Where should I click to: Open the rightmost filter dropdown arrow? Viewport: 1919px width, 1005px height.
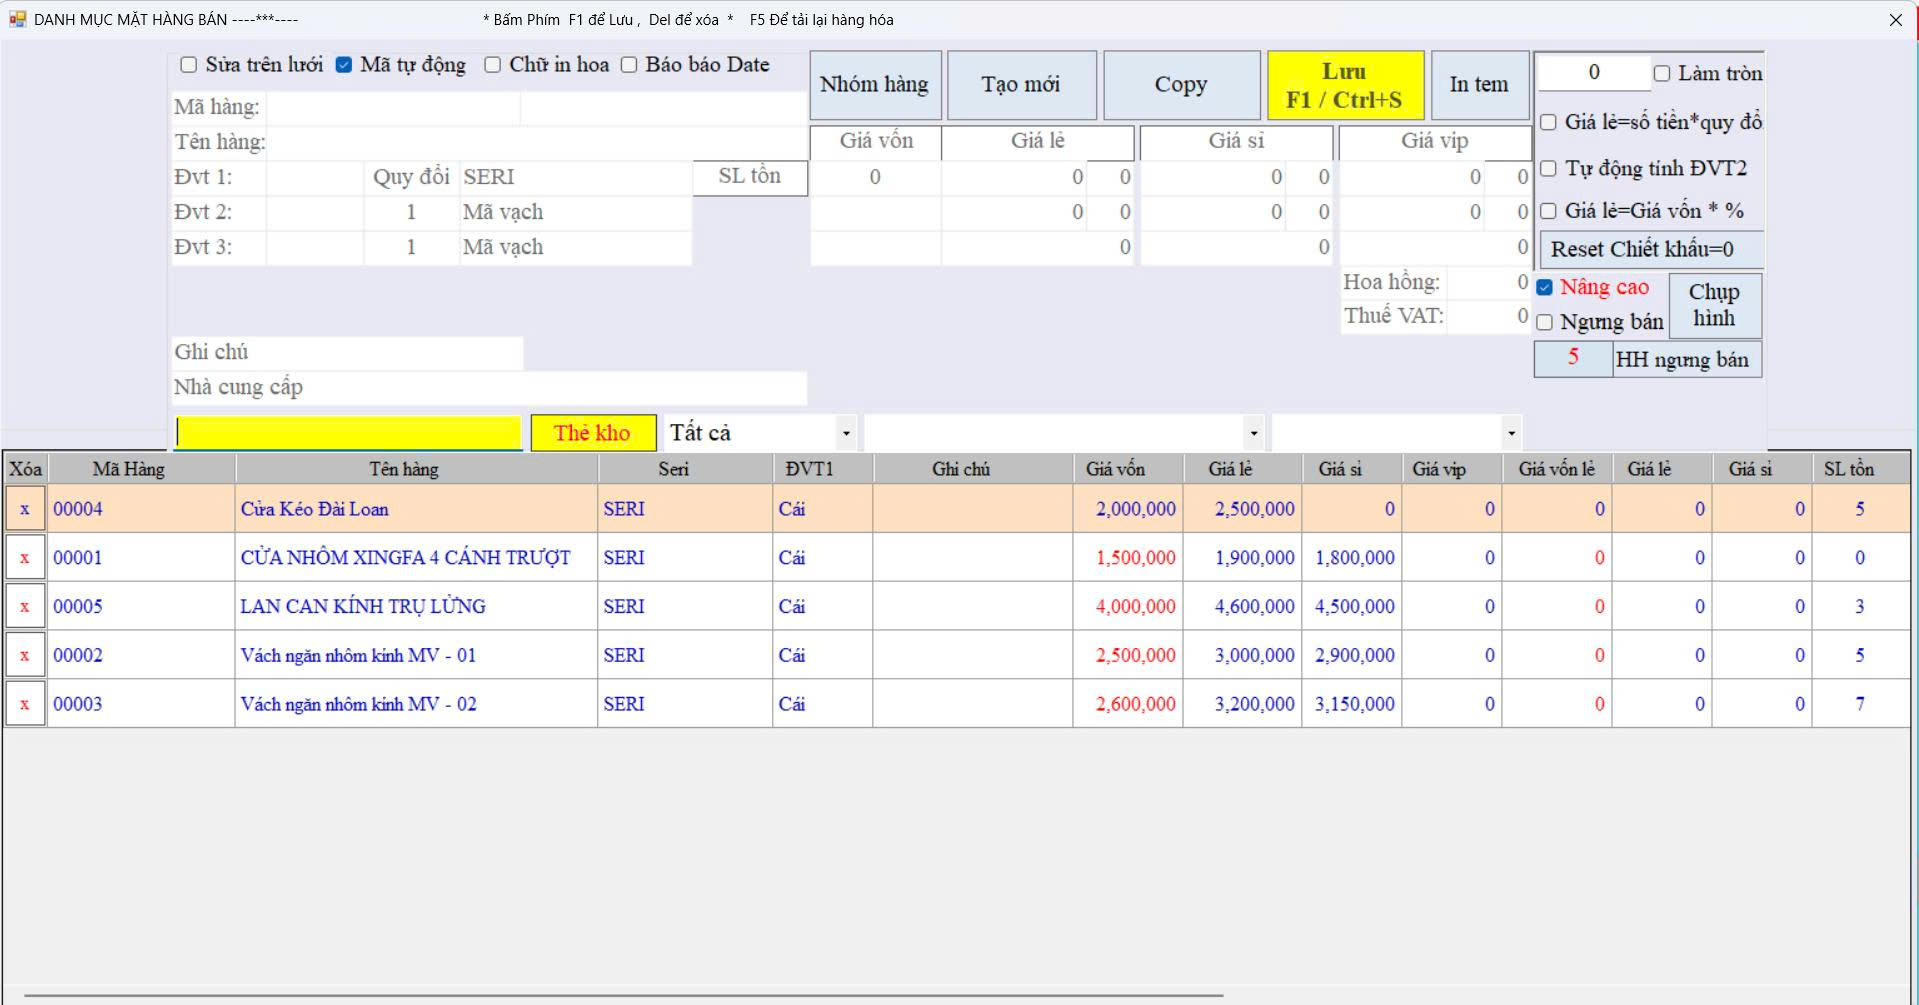[1511, 433]
